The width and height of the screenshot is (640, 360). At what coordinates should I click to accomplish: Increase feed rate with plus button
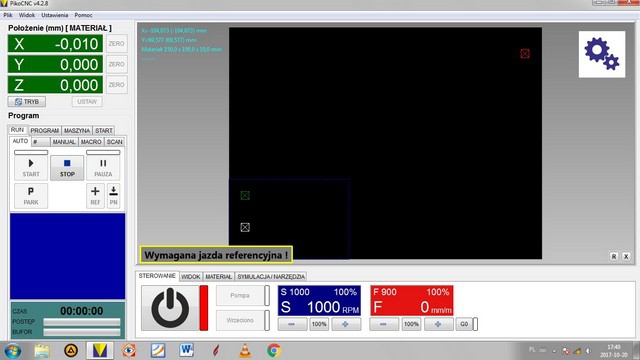coord(438,324)
